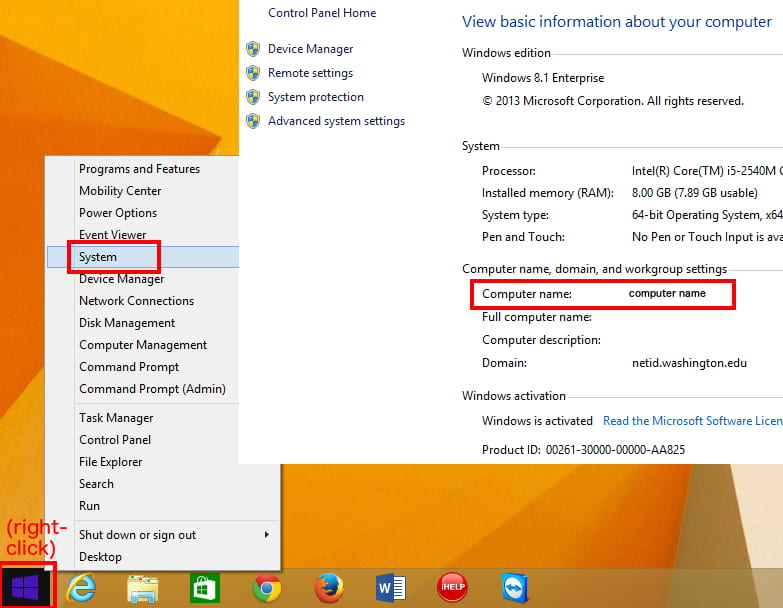The width and height of the screenshot is (783, 608).
Task: Launch Windows Store from the taskbar
Action: click(x=205, y=589)
